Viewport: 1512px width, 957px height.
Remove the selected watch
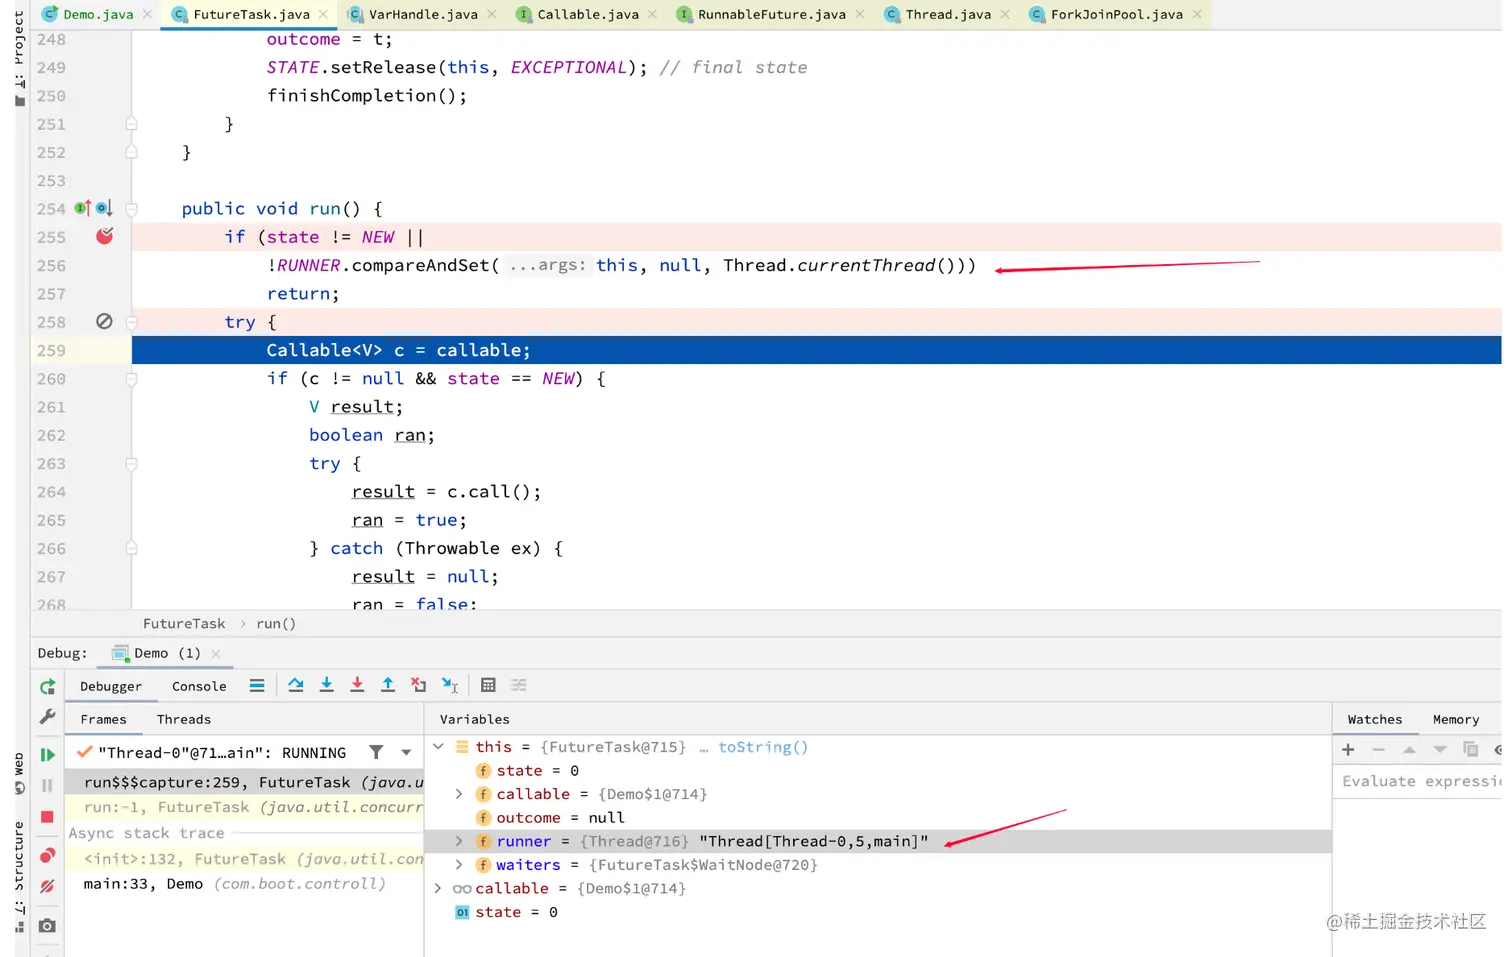[1379, 749]
